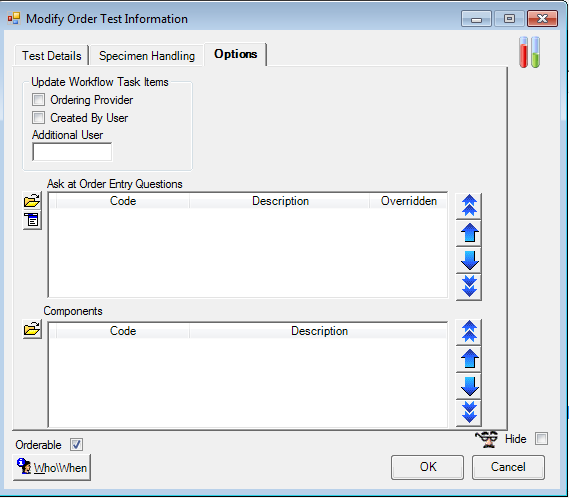The height and width of the screenshot is (498, 569).
Task: Focus the Additional User text field
Action: point(72,152)
